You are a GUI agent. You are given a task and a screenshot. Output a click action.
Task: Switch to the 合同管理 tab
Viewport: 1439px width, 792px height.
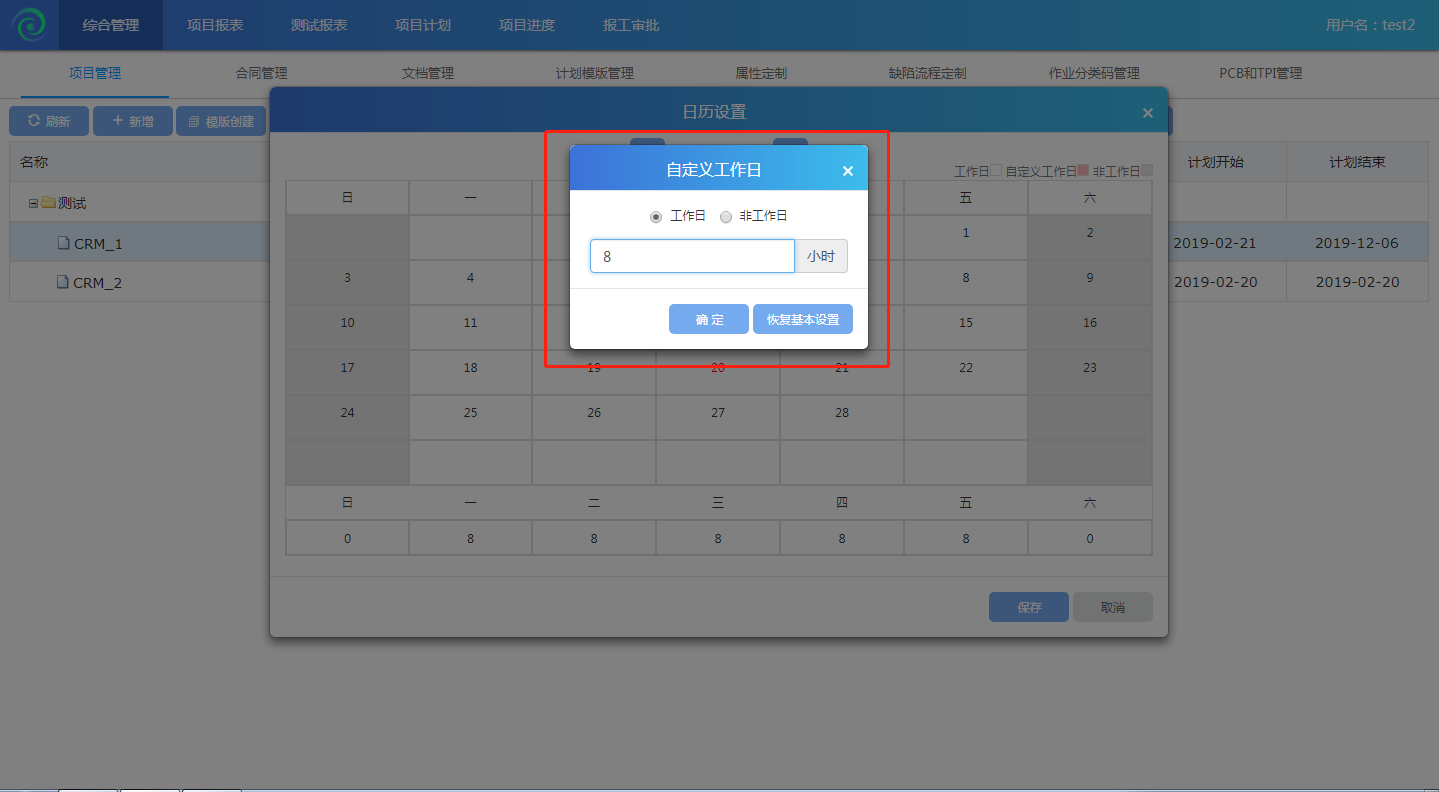coord(261,73)
